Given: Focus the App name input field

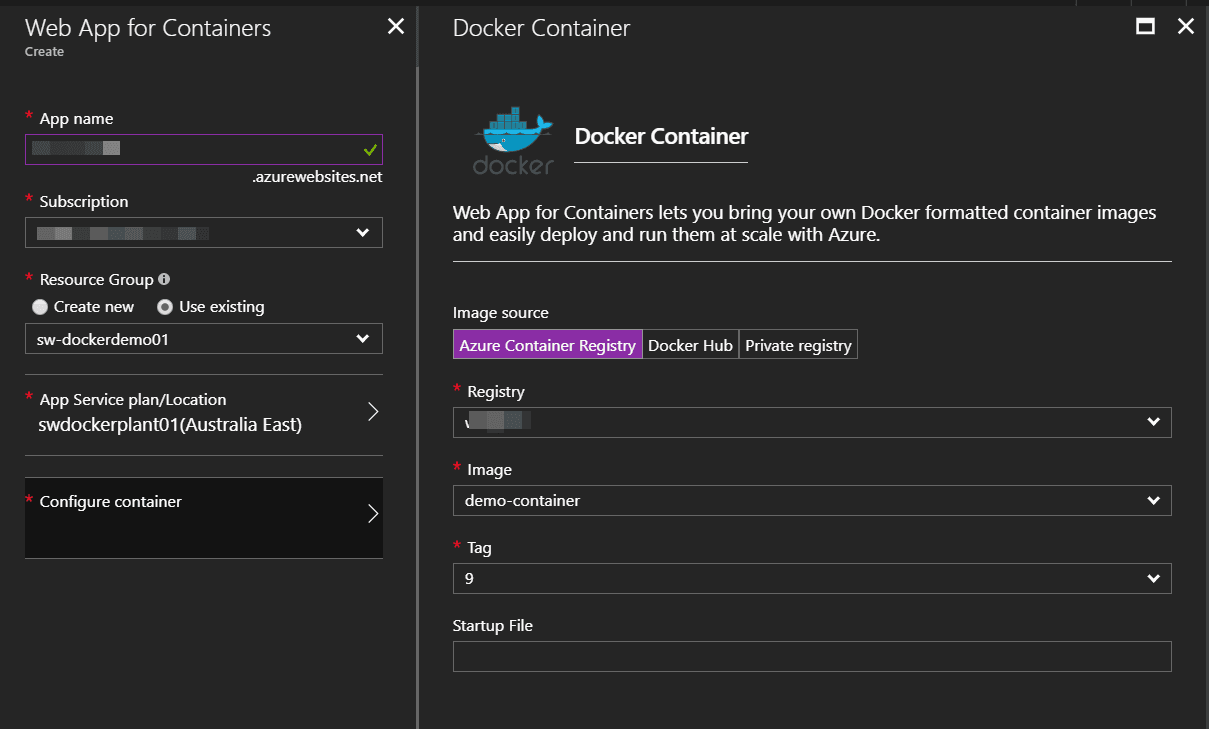Looking at the screenshot, I should (x=204, y=149).
